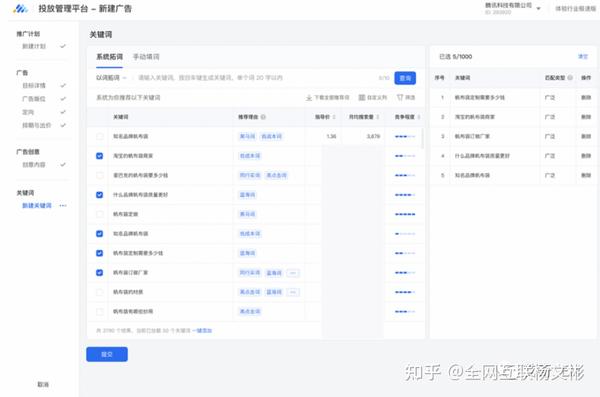600x397 pixels.
Task: Select 新建关键词 in the sidebar
Action: (x=37, y=206)
